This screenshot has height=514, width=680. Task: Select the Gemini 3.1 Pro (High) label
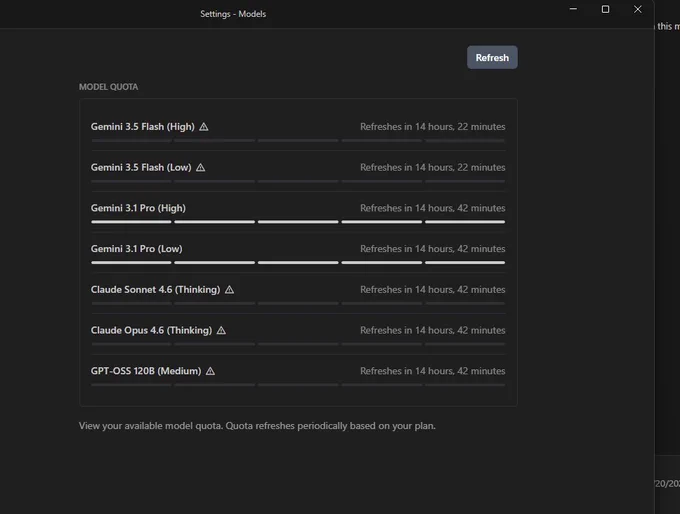[x=138, y=208]
